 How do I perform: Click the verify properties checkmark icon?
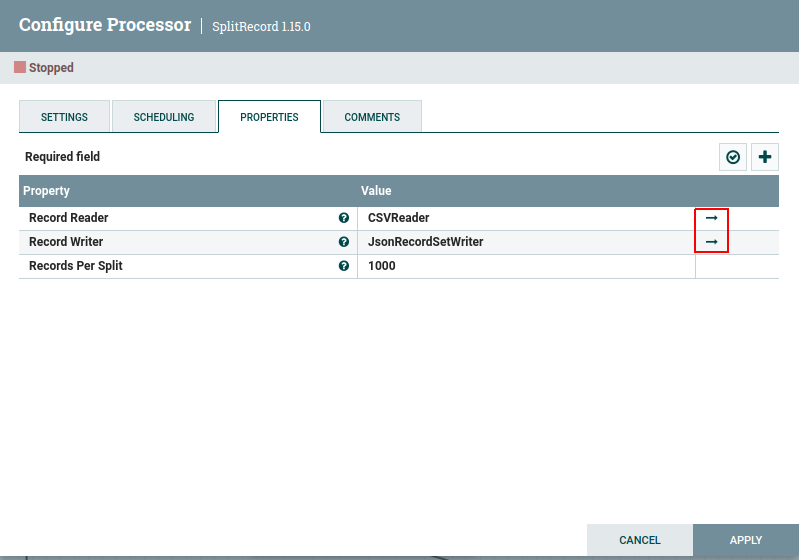733,157
